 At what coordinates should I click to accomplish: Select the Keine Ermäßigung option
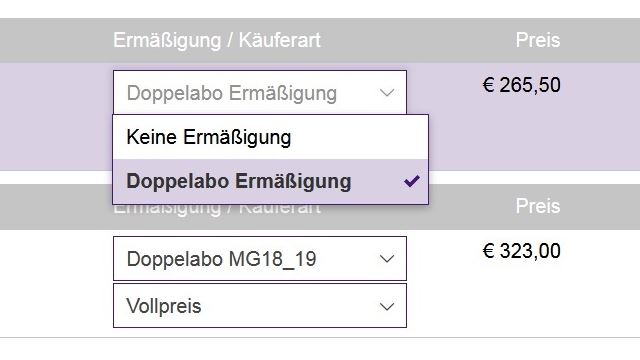pos(271,137)
